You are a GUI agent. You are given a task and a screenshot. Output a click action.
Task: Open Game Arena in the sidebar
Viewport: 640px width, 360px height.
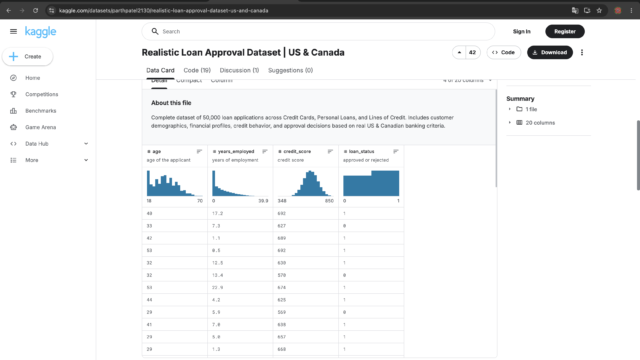(41, 127)
